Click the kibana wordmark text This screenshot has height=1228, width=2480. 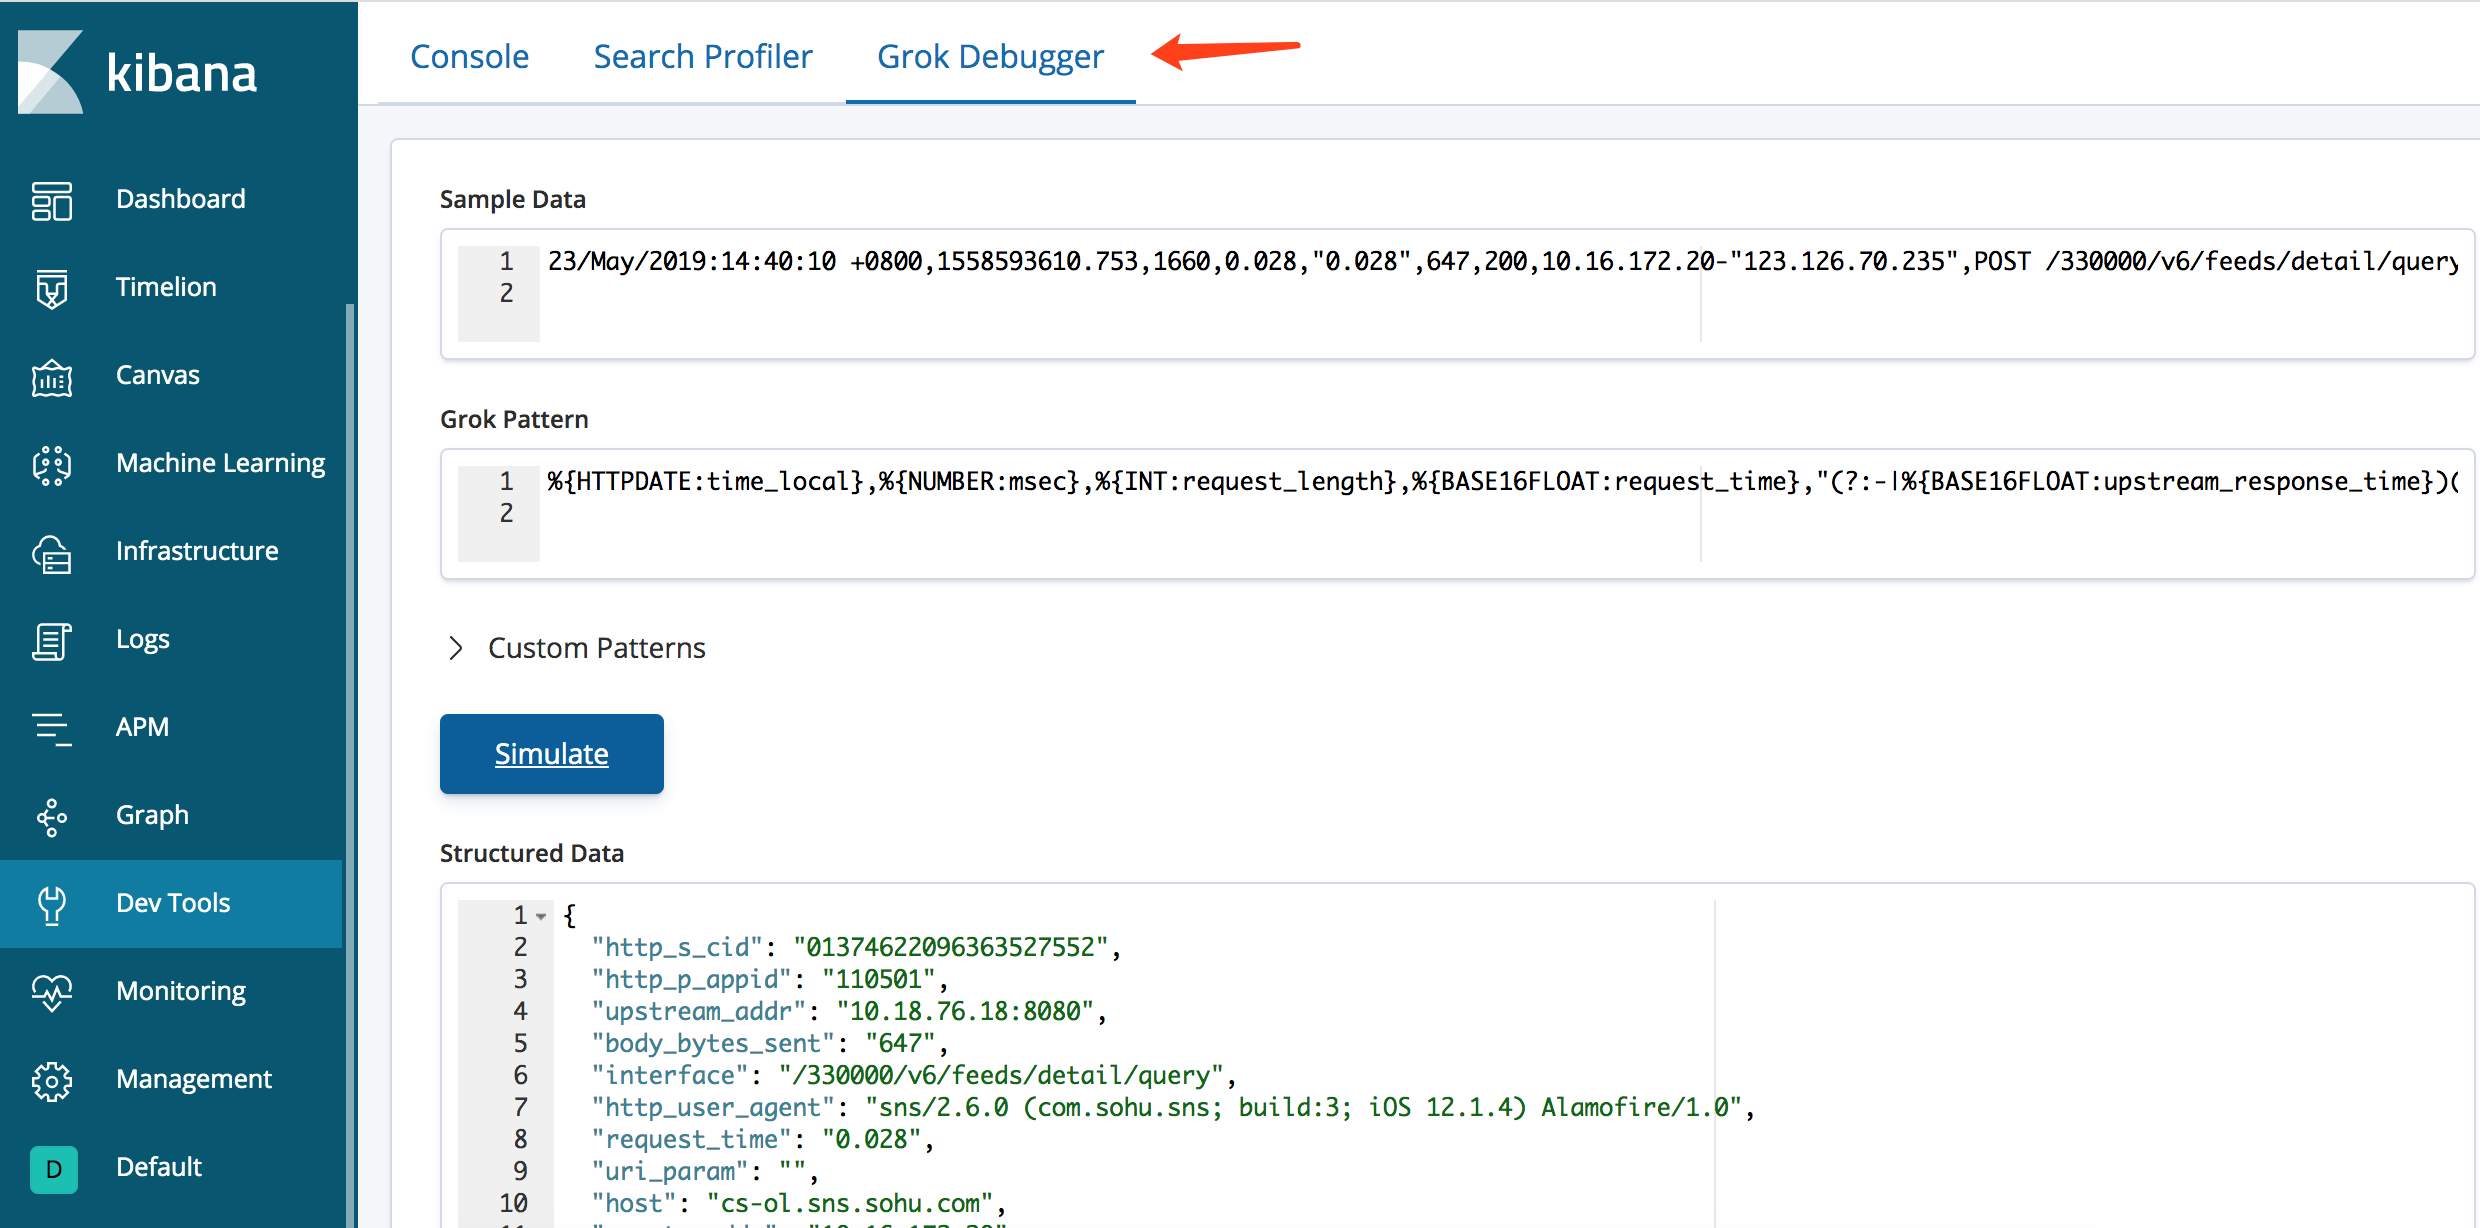pyautogui.click(x=182, y=73)
